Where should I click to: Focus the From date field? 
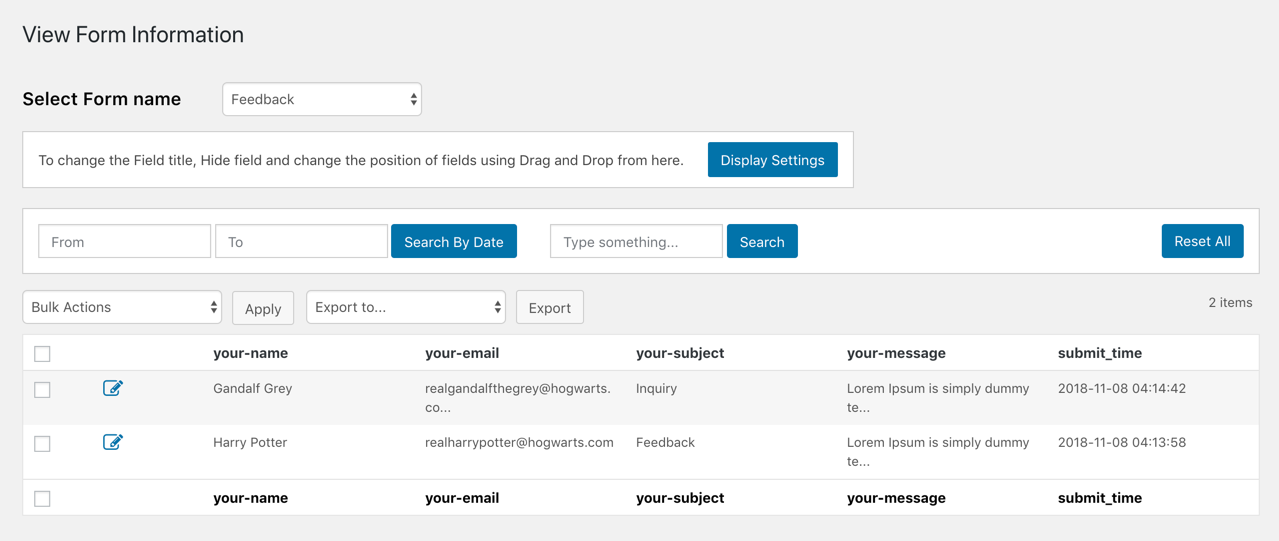pyautogui.click(x=124, y=242)
